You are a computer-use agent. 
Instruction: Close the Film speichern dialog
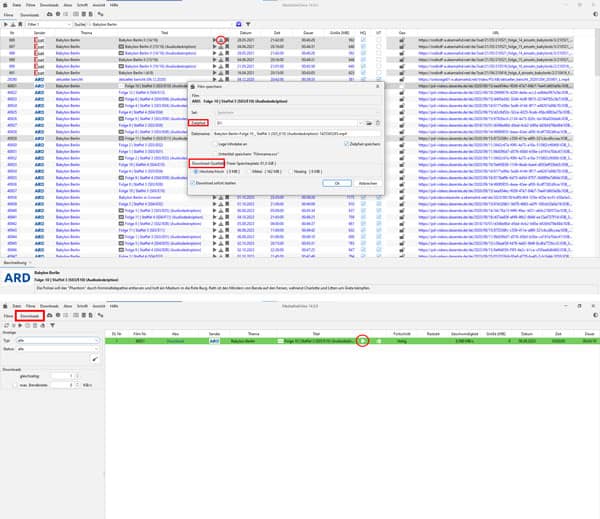click(378, 86)
